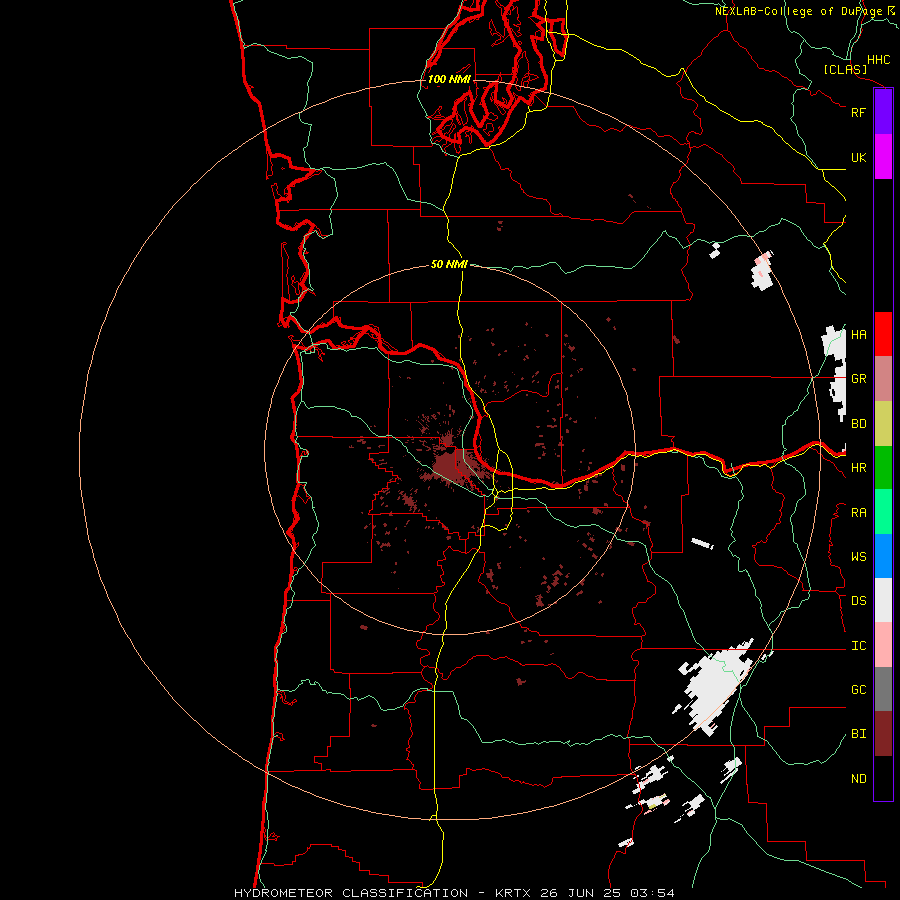Click the HYDROMETEOR CLASSIFICATION caption

tap(351, 893)
